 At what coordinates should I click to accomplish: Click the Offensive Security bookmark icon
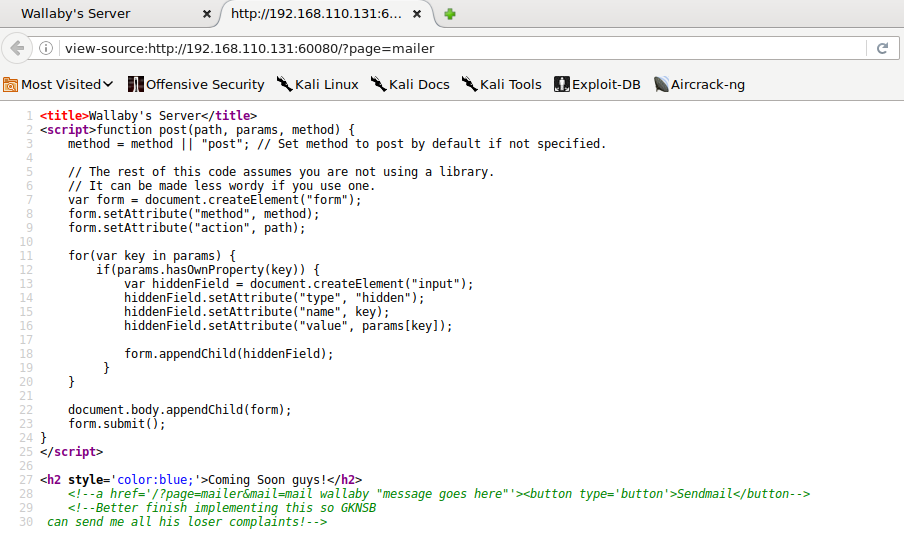135,84
